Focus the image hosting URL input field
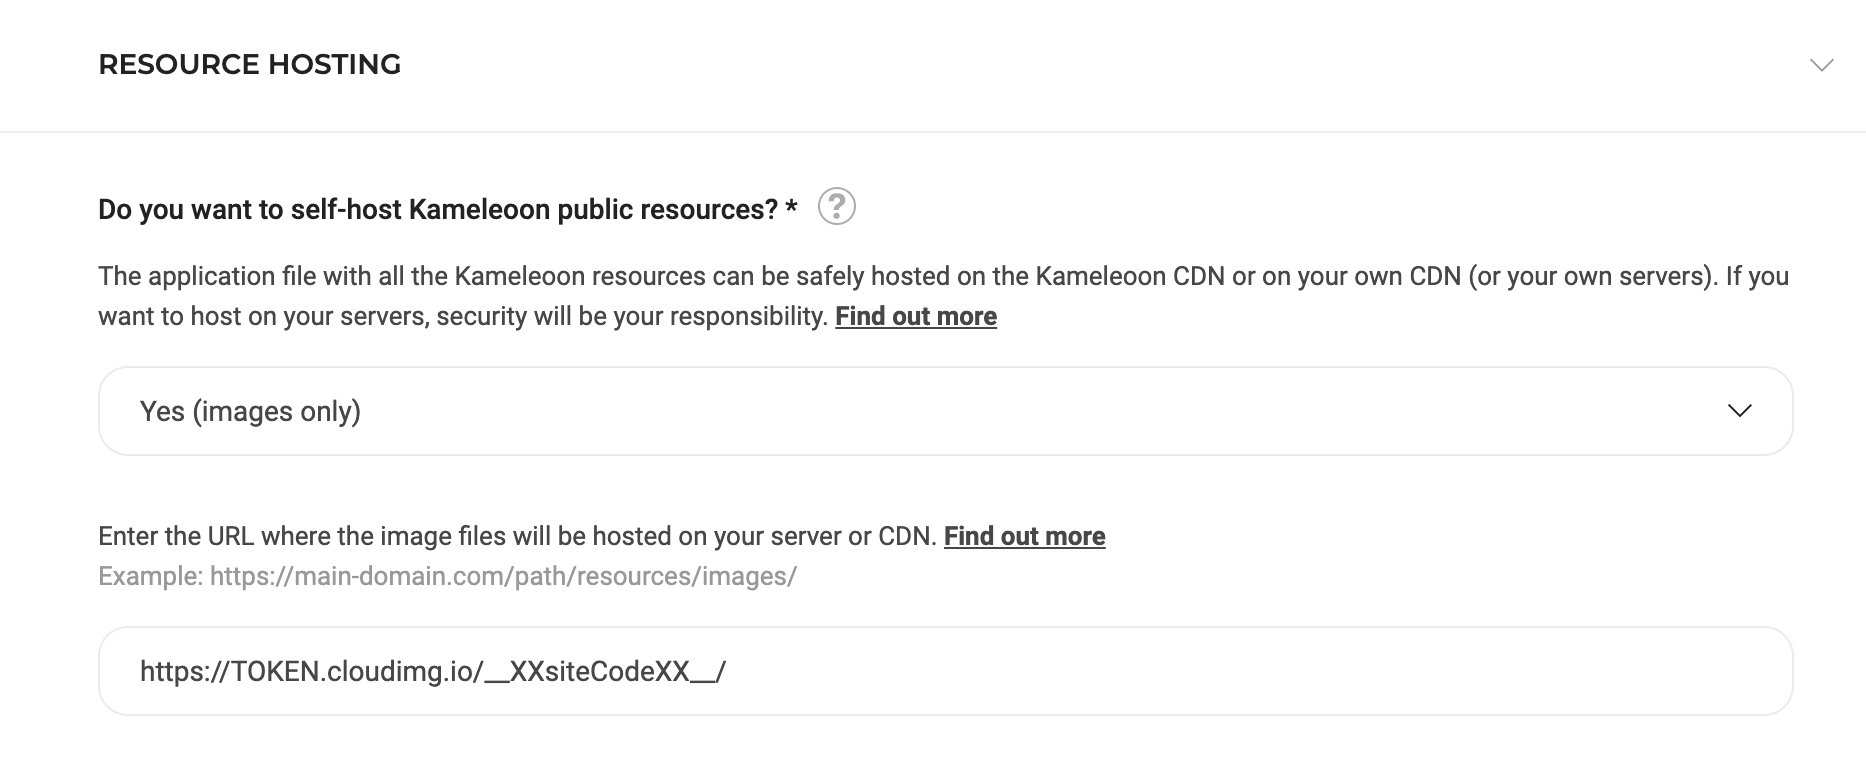 coord(944,671)
